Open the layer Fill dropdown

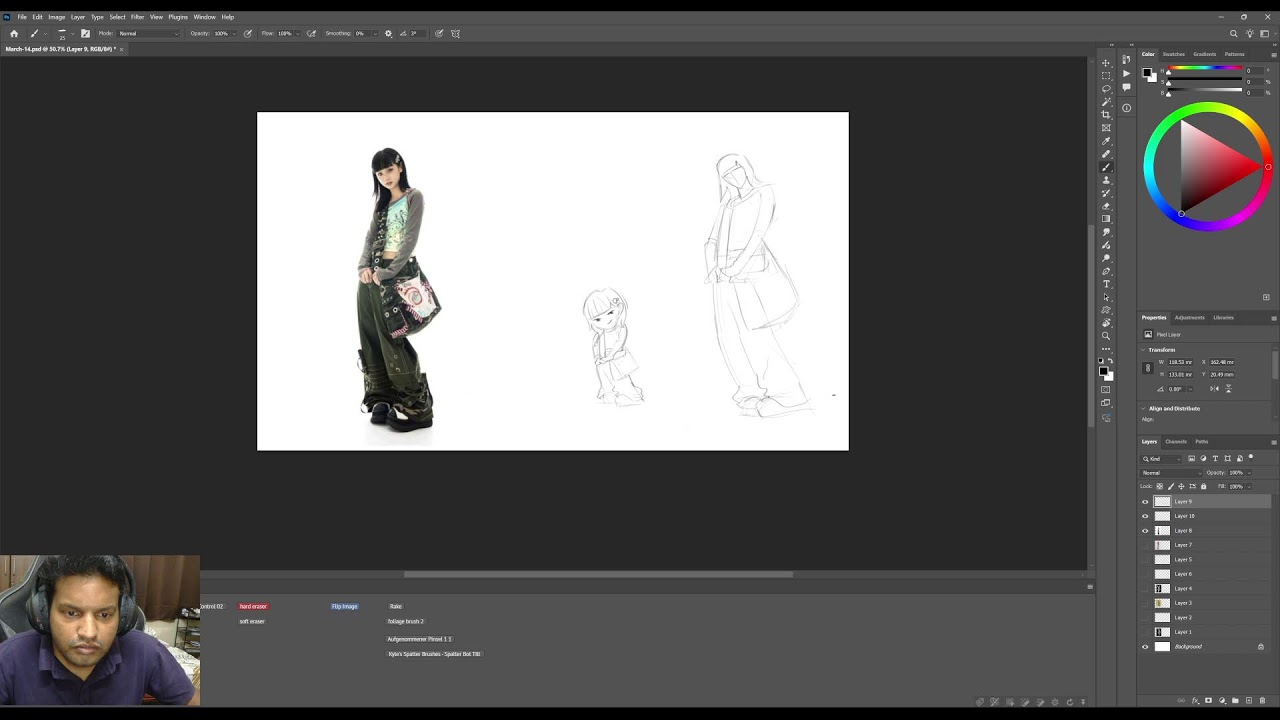(x=1249, y=487)
